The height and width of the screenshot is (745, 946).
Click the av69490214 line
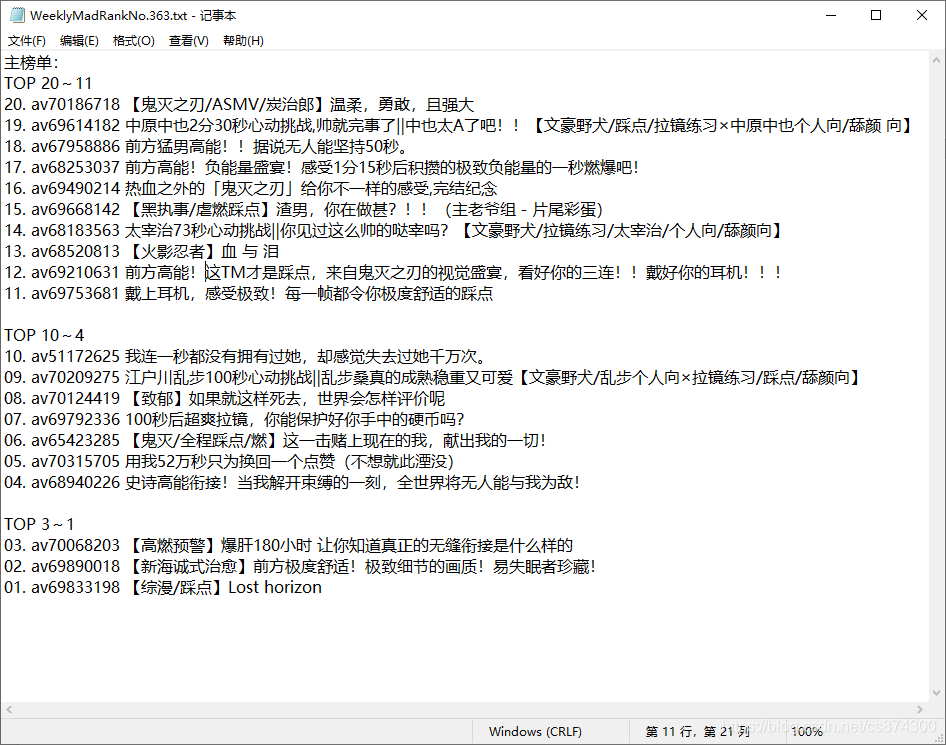251,188
